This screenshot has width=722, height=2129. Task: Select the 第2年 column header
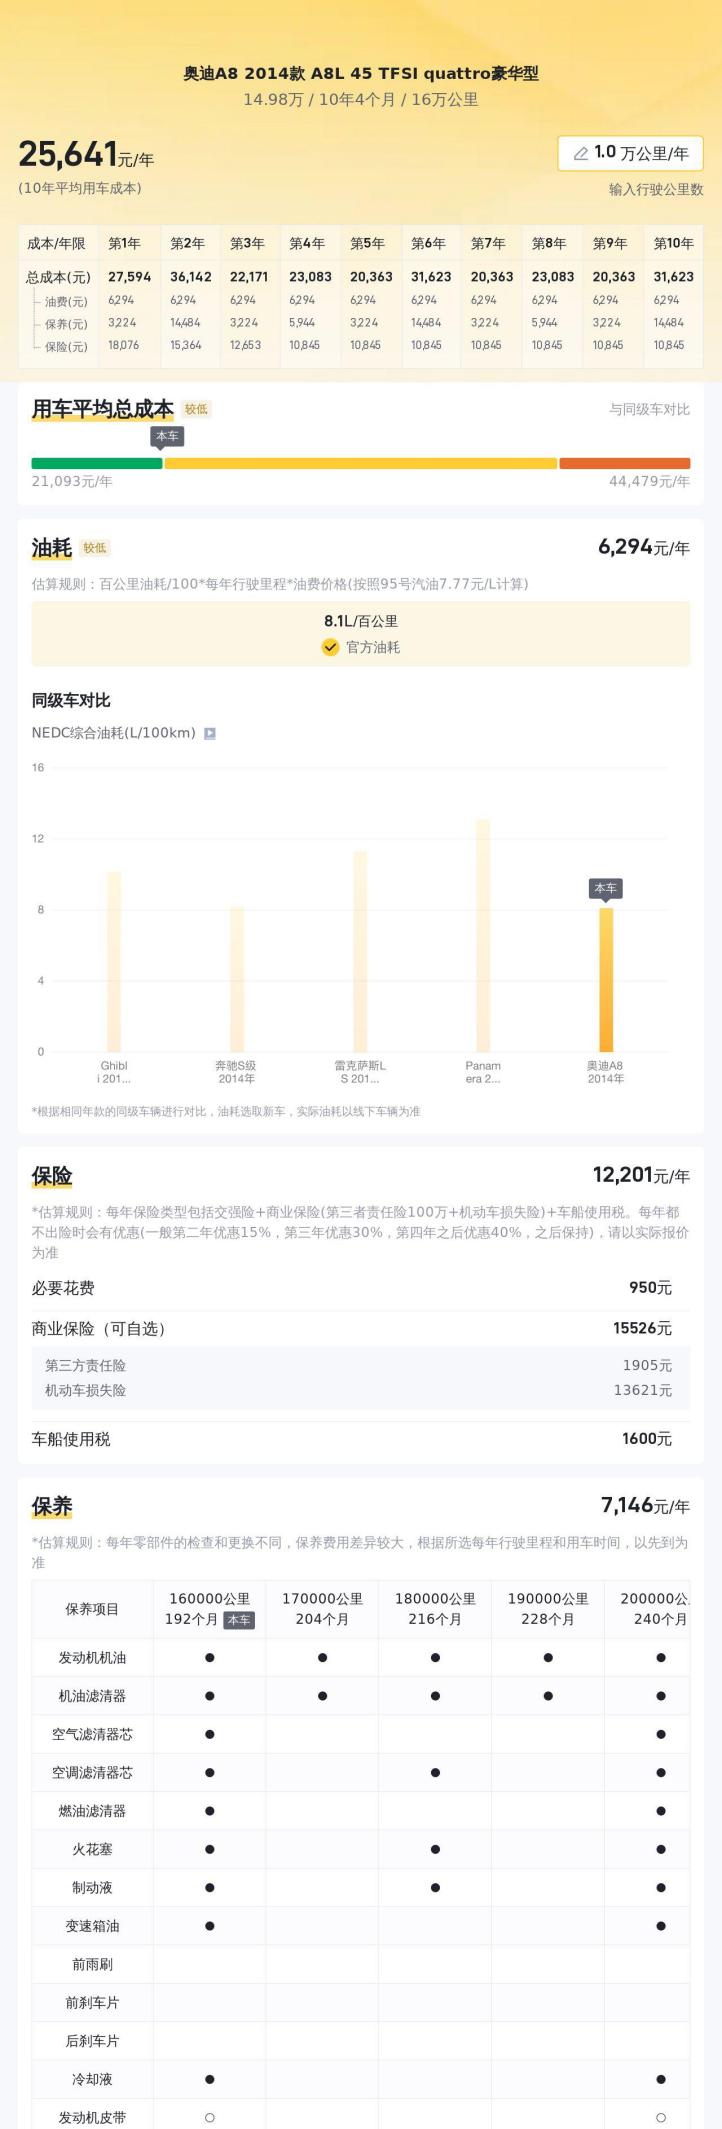tap(187, 243)
